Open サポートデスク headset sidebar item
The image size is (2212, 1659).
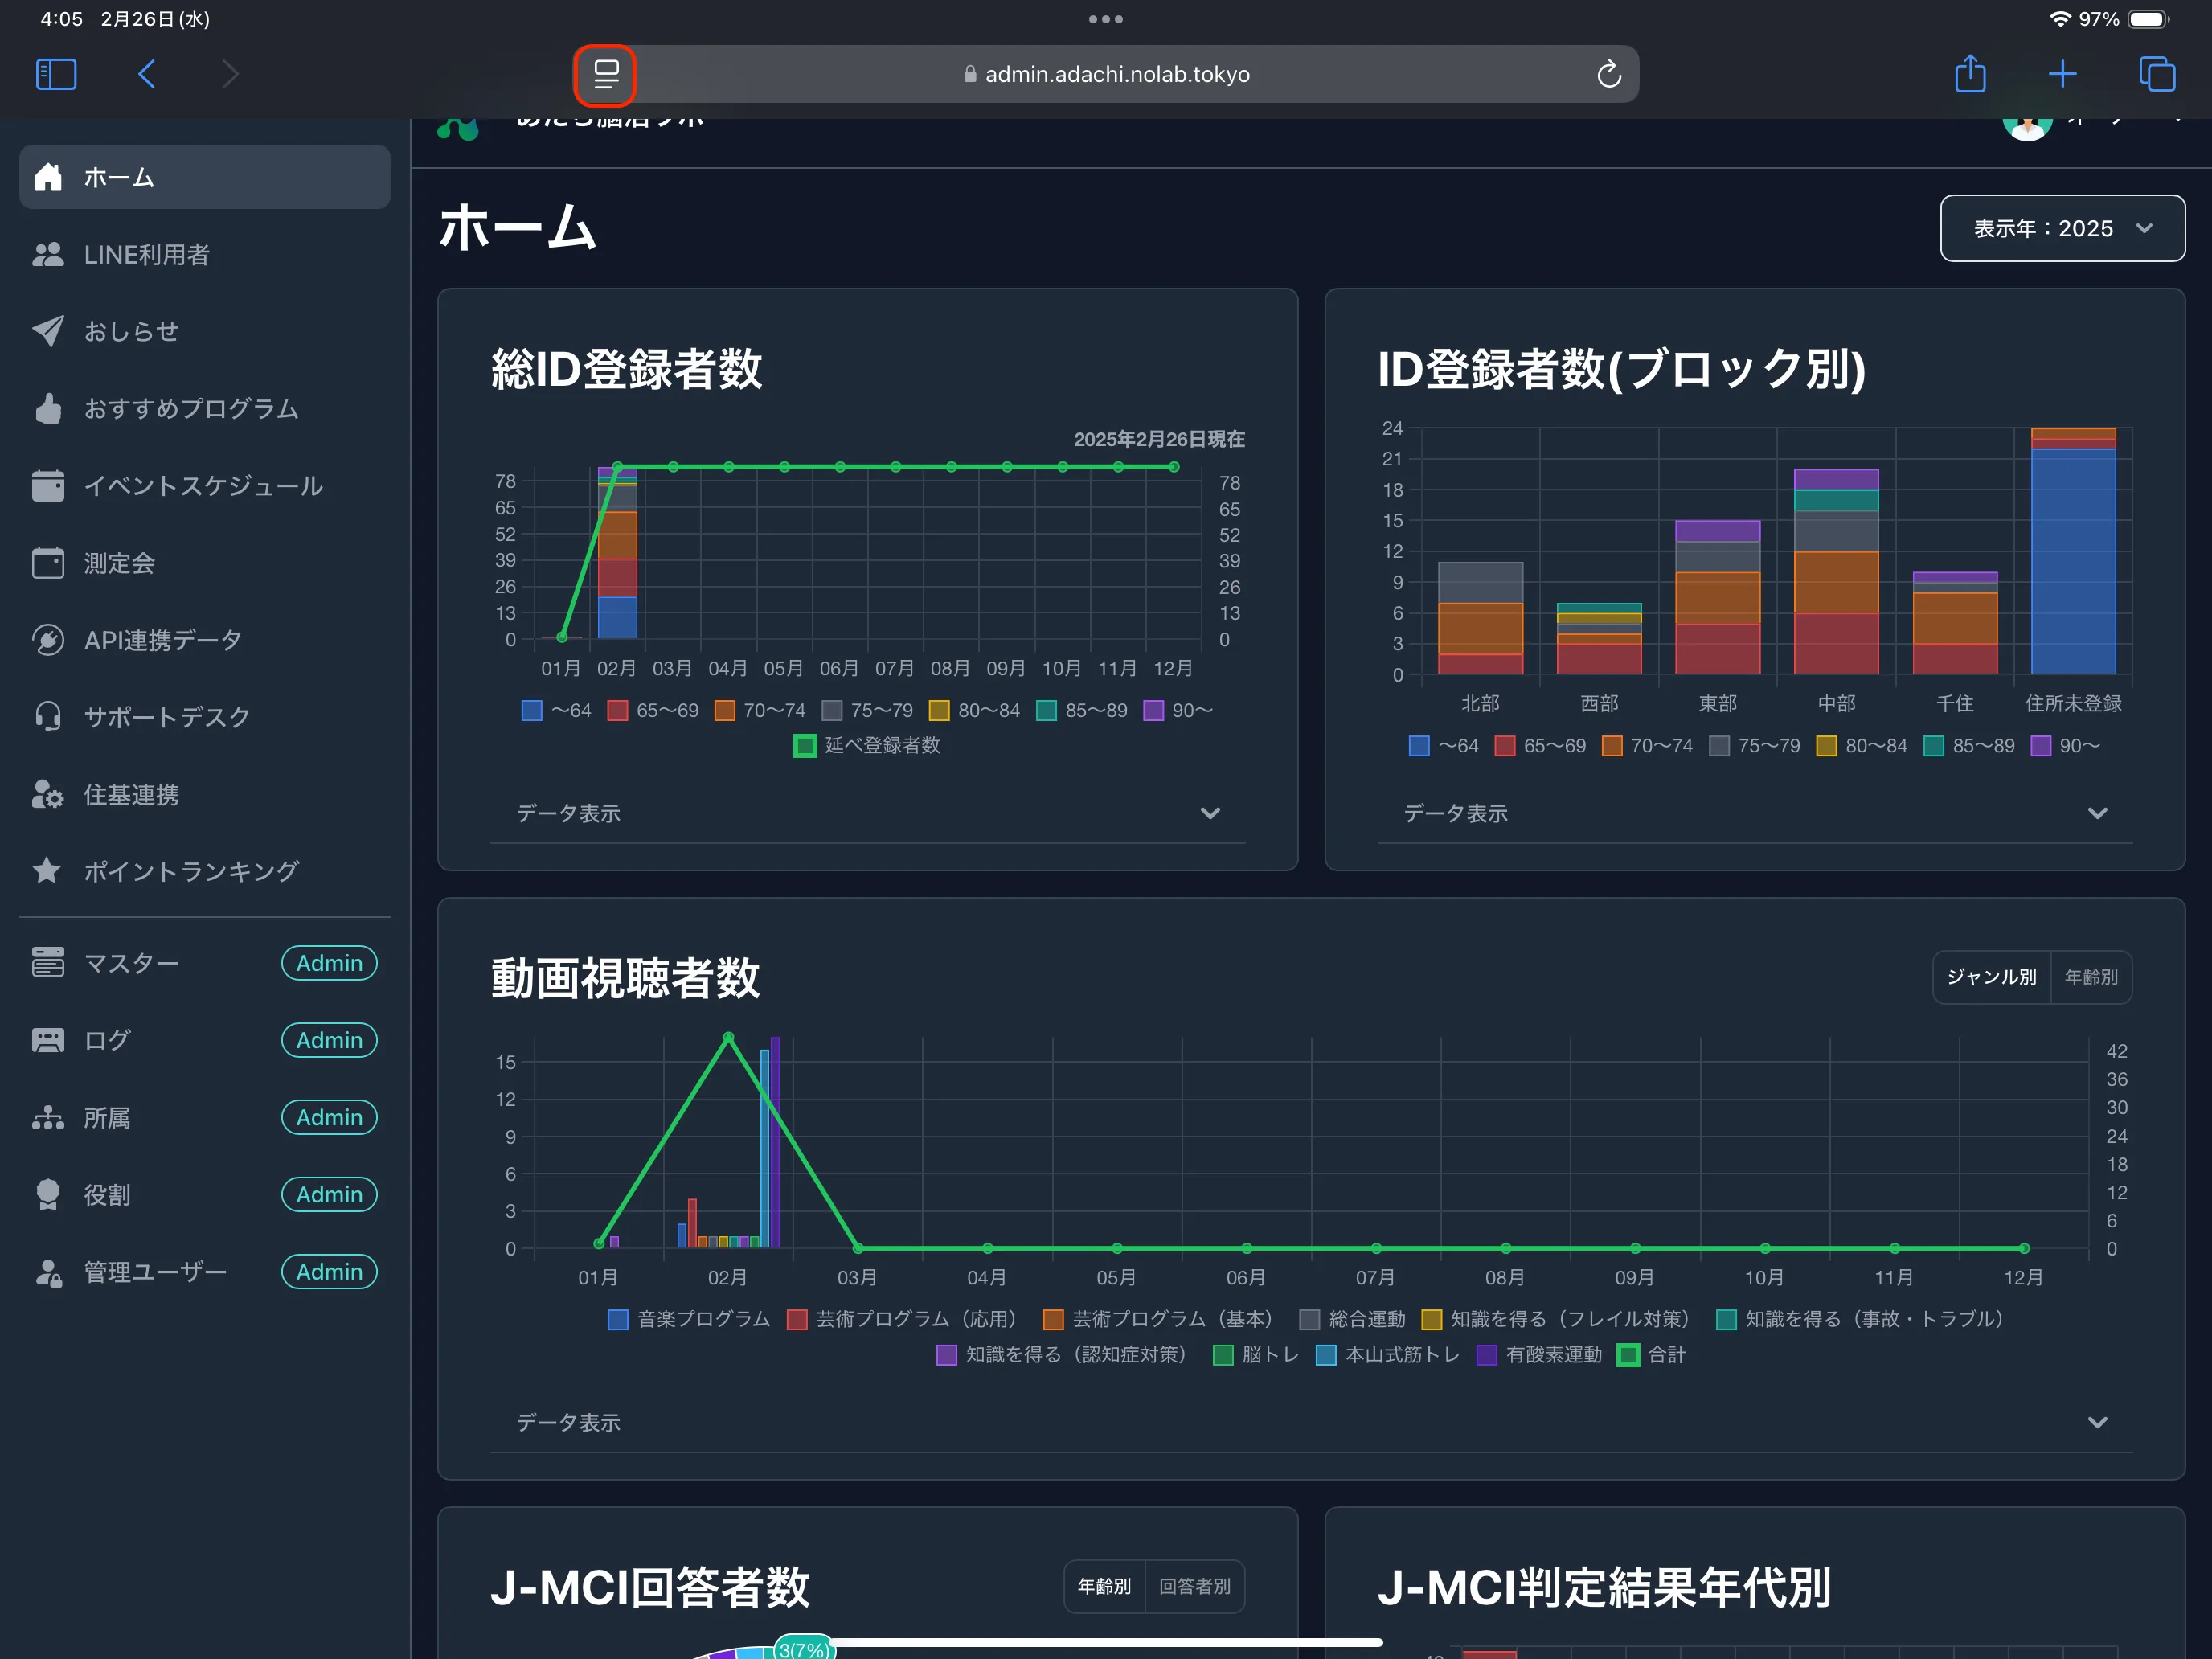[166, 717]
